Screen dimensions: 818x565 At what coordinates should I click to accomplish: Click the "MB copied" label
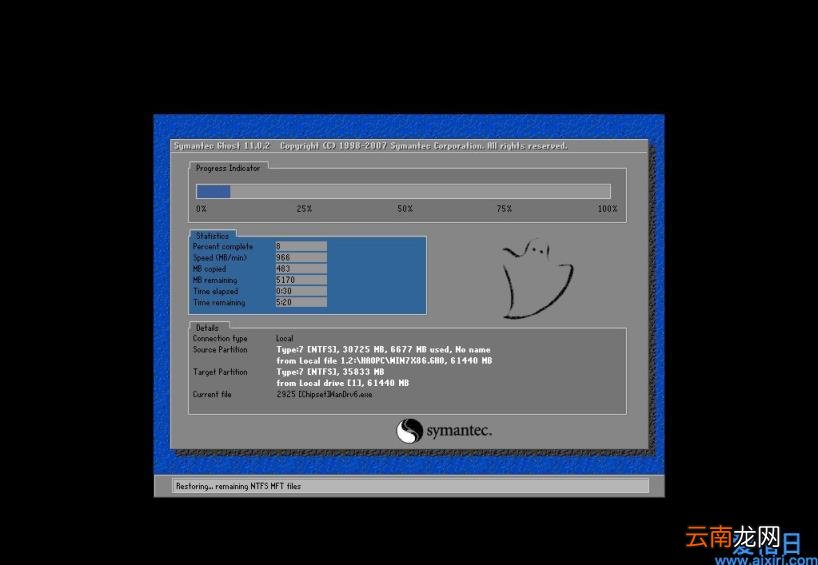[x=209, y=269]
